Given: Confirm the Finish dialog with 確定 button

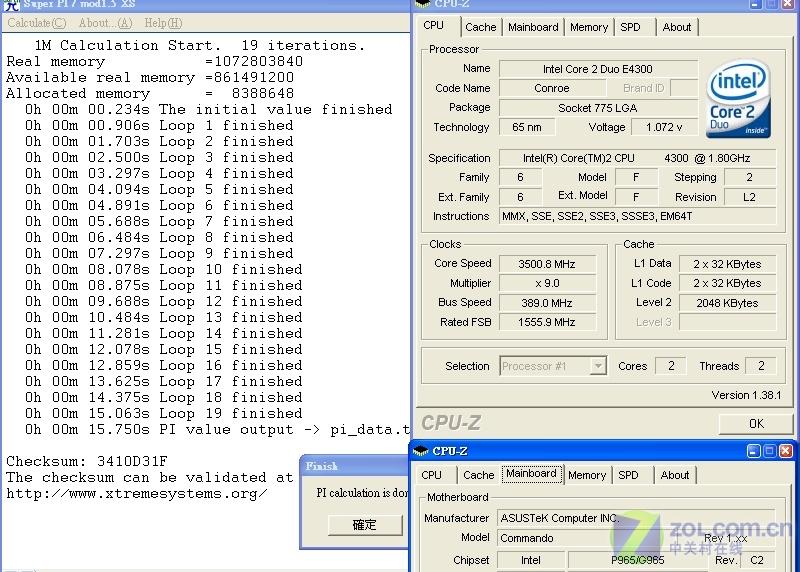Looking at the screenshot, I should click(x=365, y=525).
